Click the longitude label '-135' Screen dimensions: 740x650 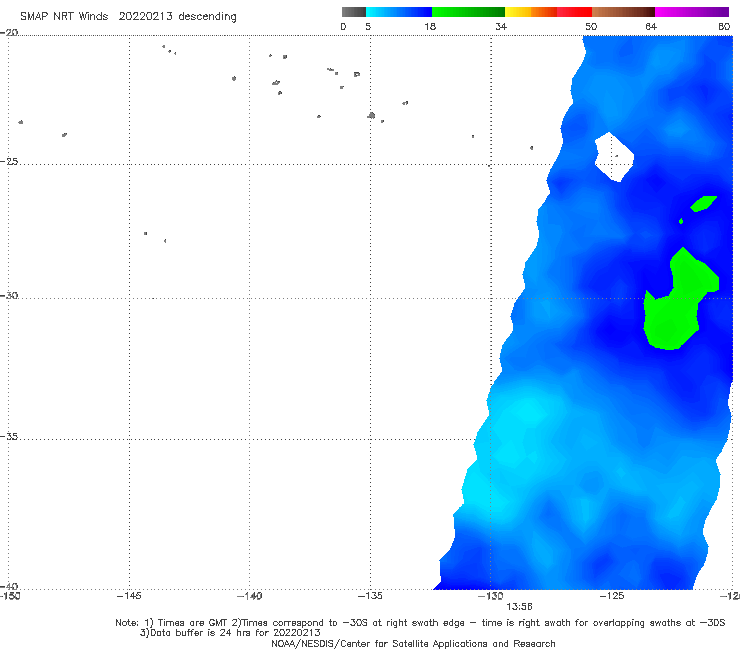[370, 596]
